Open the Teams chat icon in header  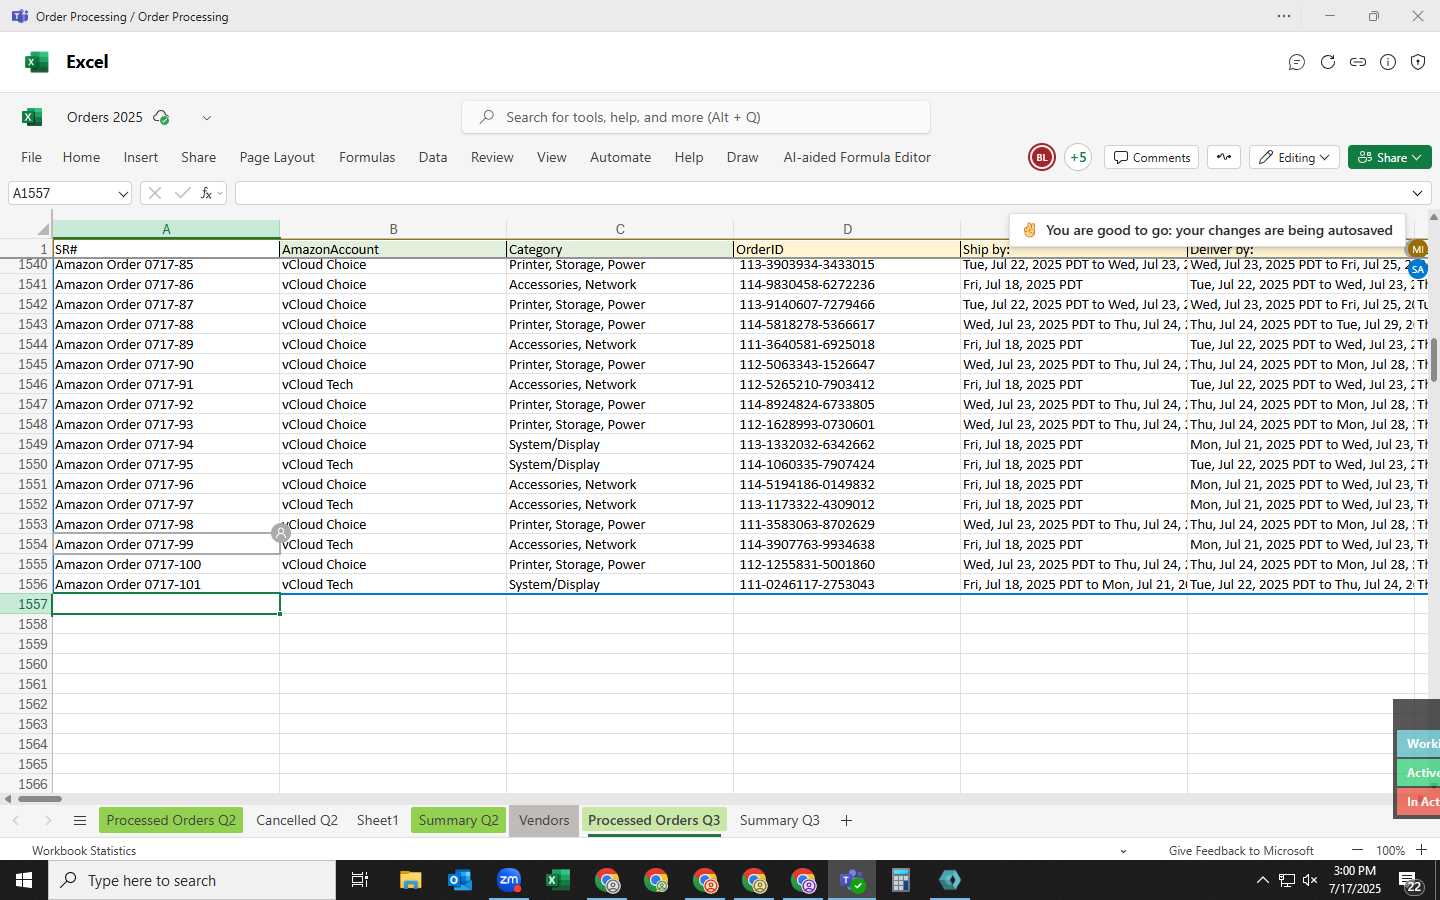(1297, 62)
